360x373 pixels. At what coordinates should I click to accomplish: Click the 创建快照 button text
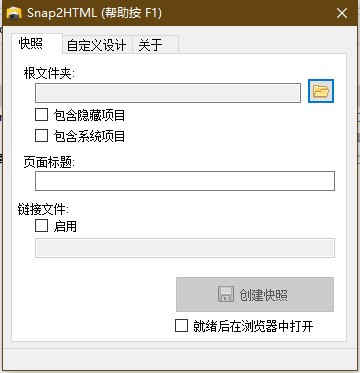[x=263, y=295]
